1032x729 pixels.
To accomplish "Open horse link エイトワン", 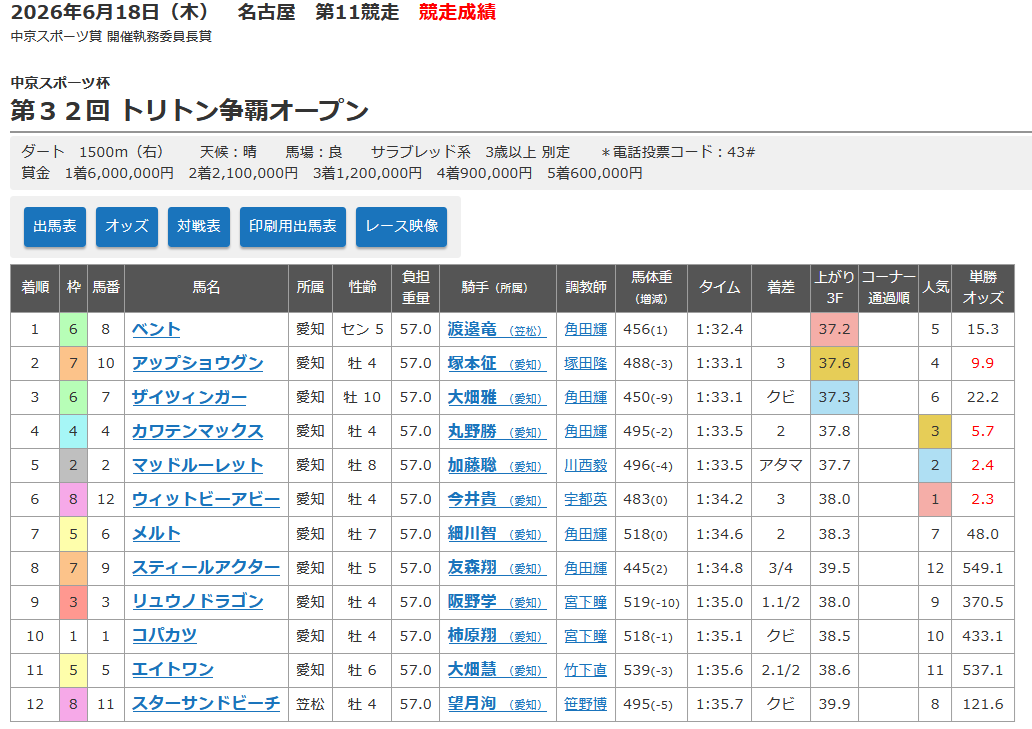I will (172, 670).
